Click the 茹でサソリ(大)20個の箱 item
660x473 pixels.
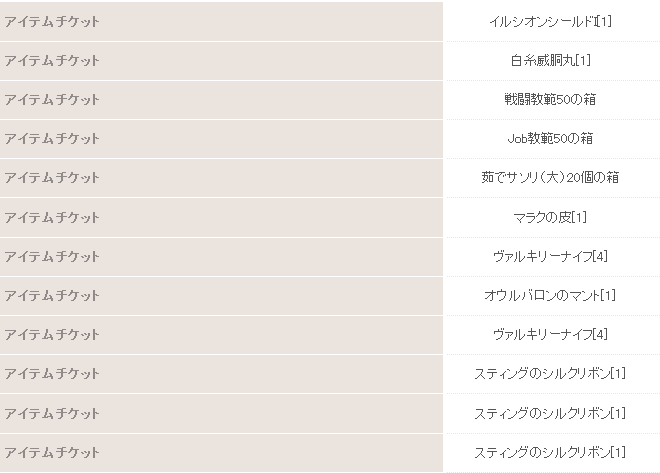click(550, 177)
